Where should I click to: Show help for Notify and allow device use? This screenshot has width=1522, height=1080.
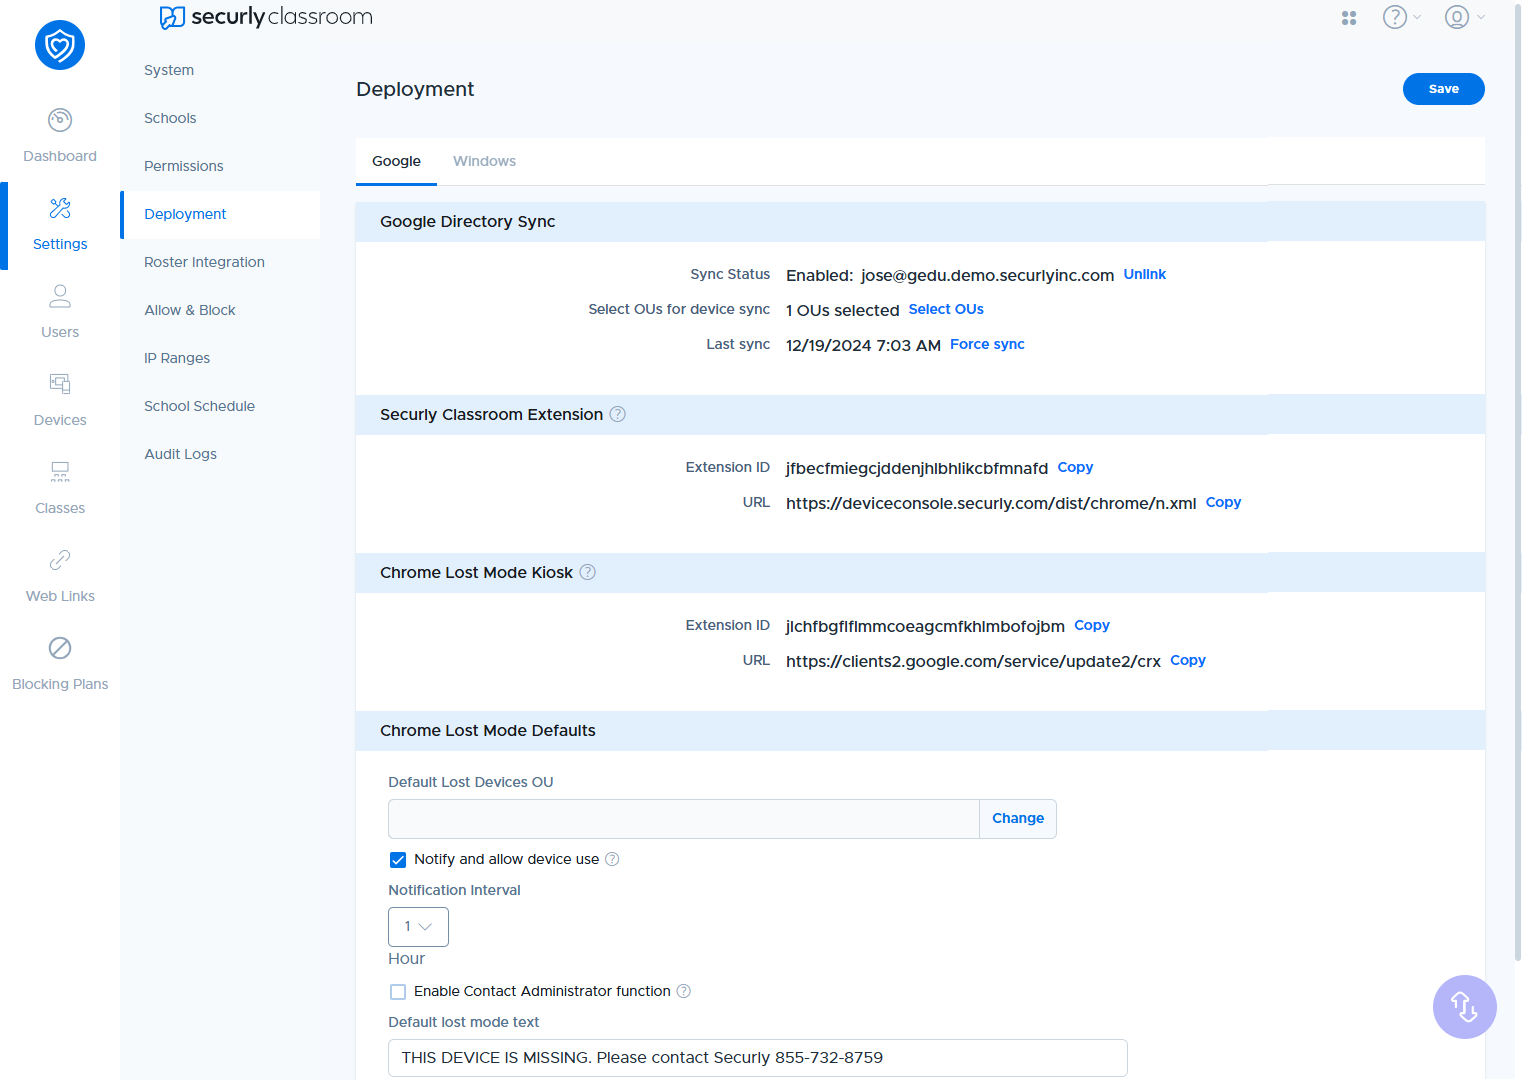pyautogui.click(x=612, y=859)
